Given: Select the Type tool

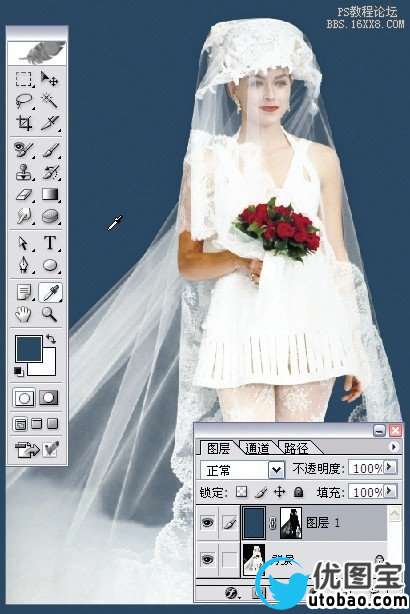Looking at the screenshot, I should pos(50,243).
